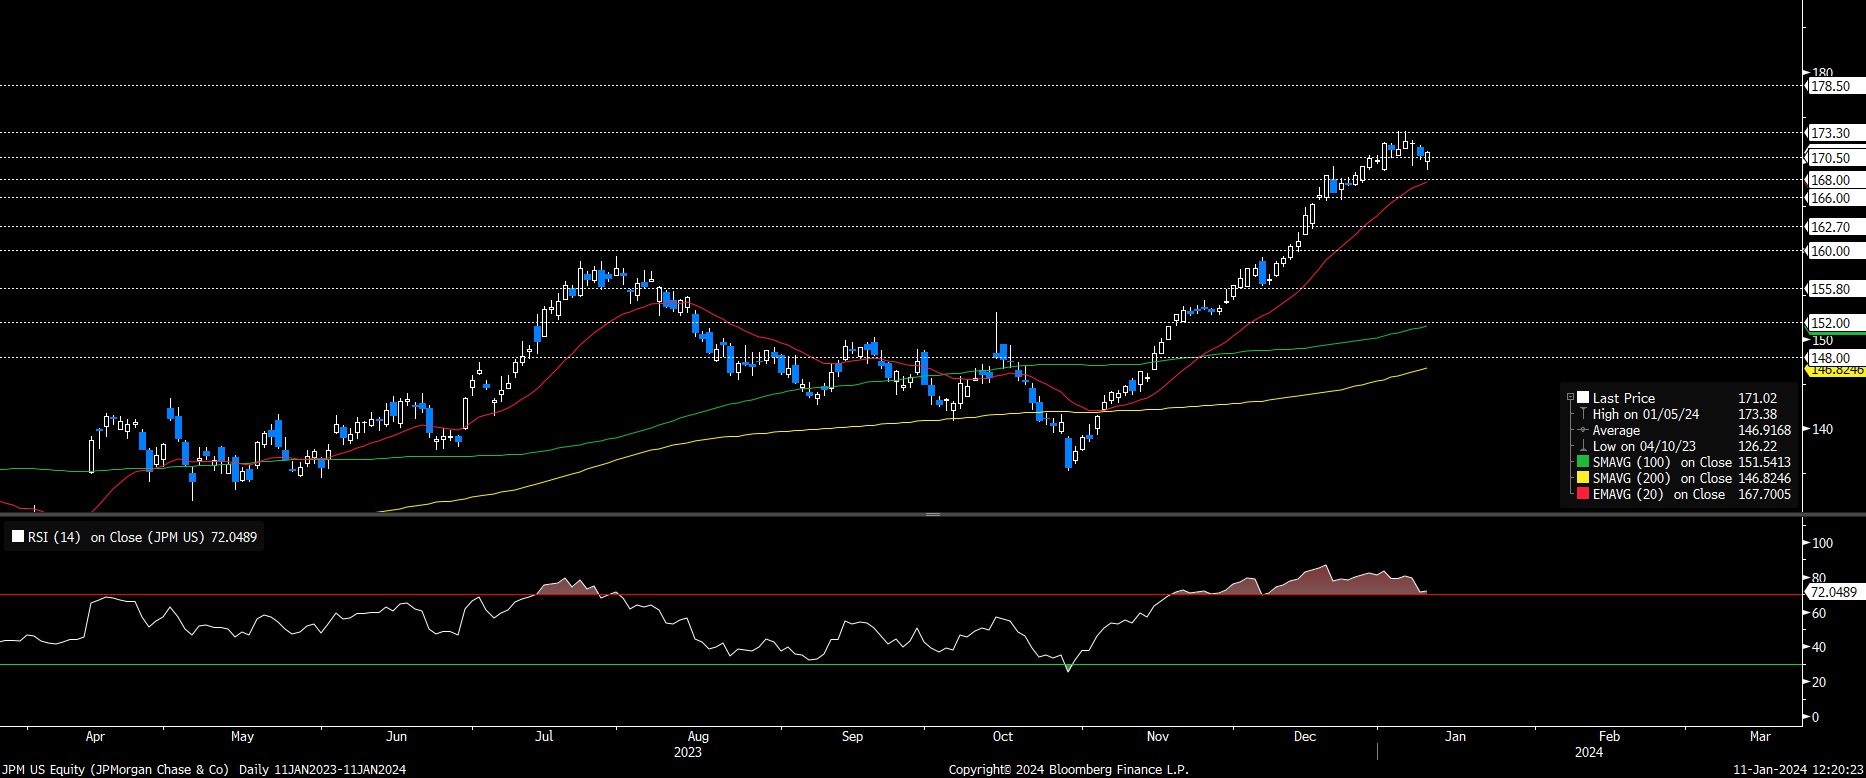Select 'RSI (14) on Close (JPM US)' label
1866x778 pixels.
[142, 537]
